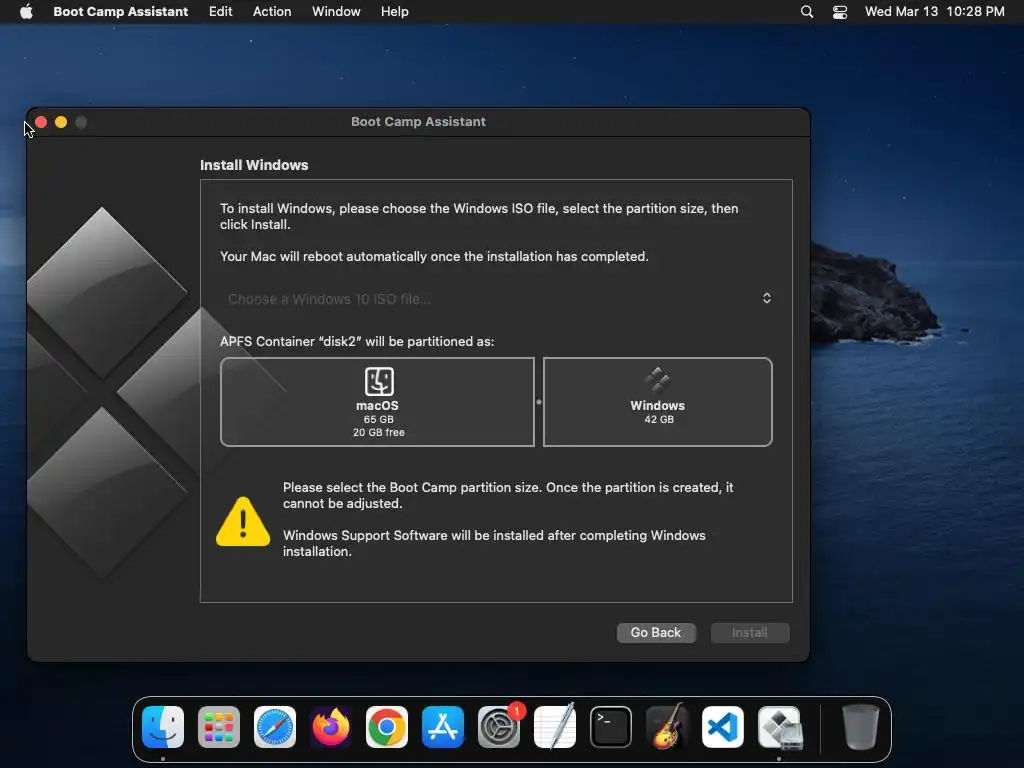
Task: Launch GarageBand from the Dock
Action: click(667, 727)
